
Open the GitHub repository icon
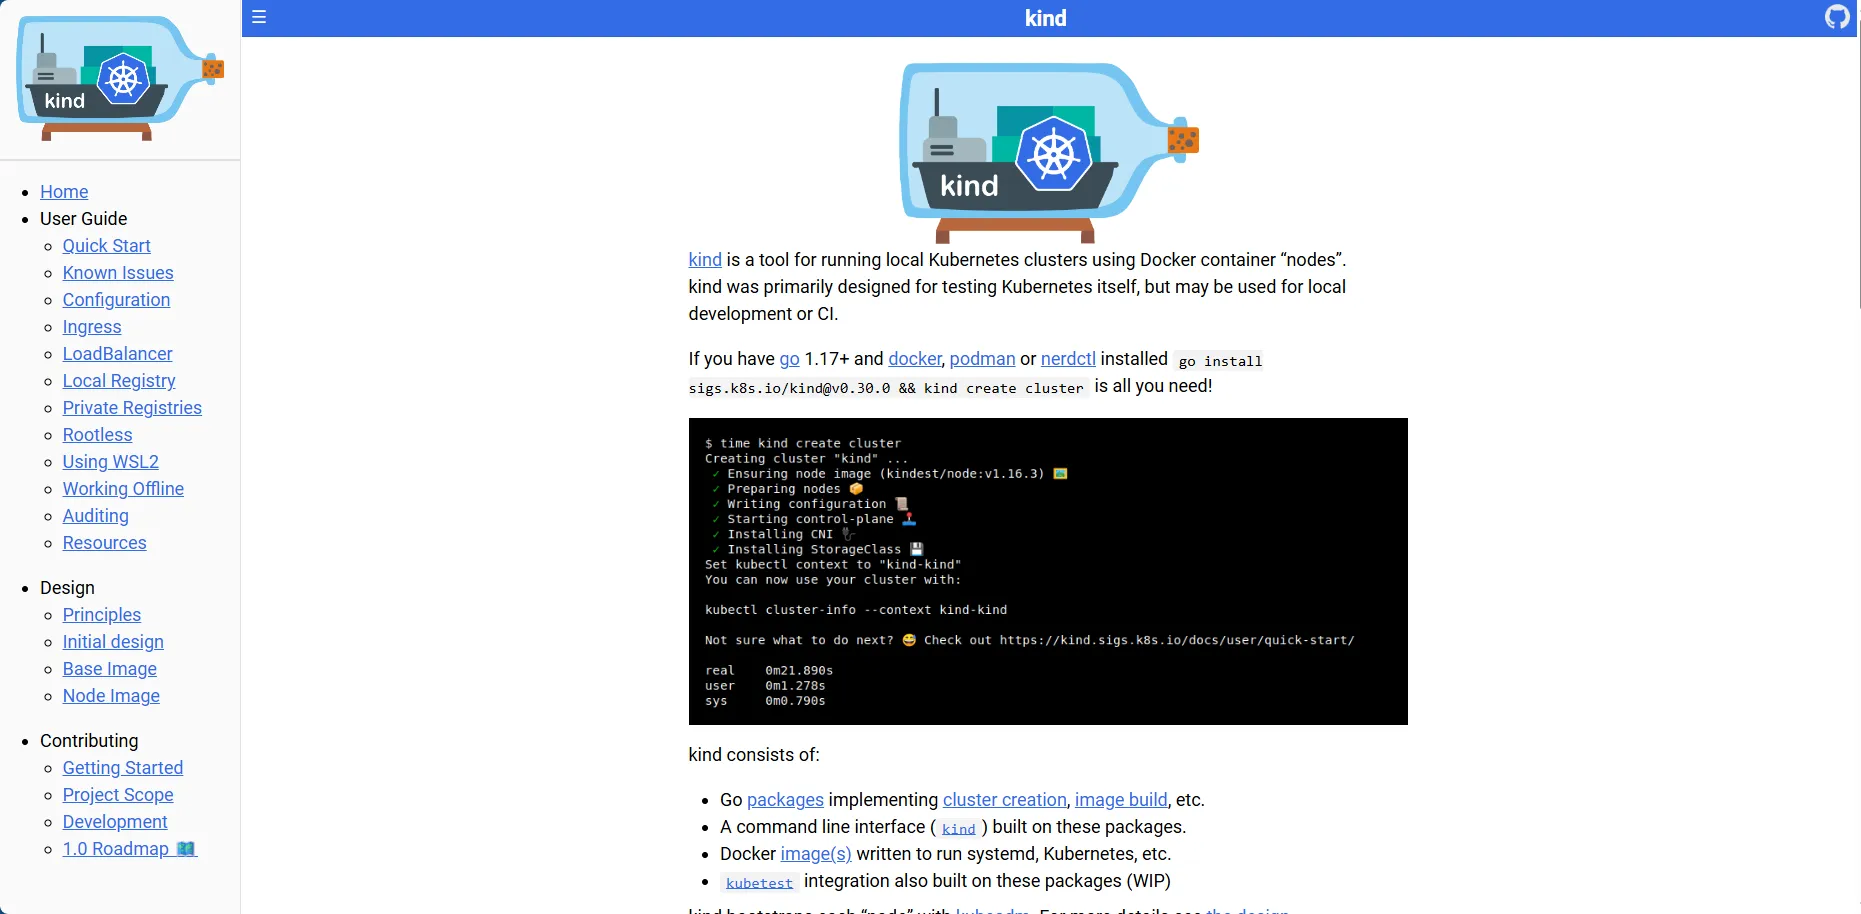[1838, 17]
